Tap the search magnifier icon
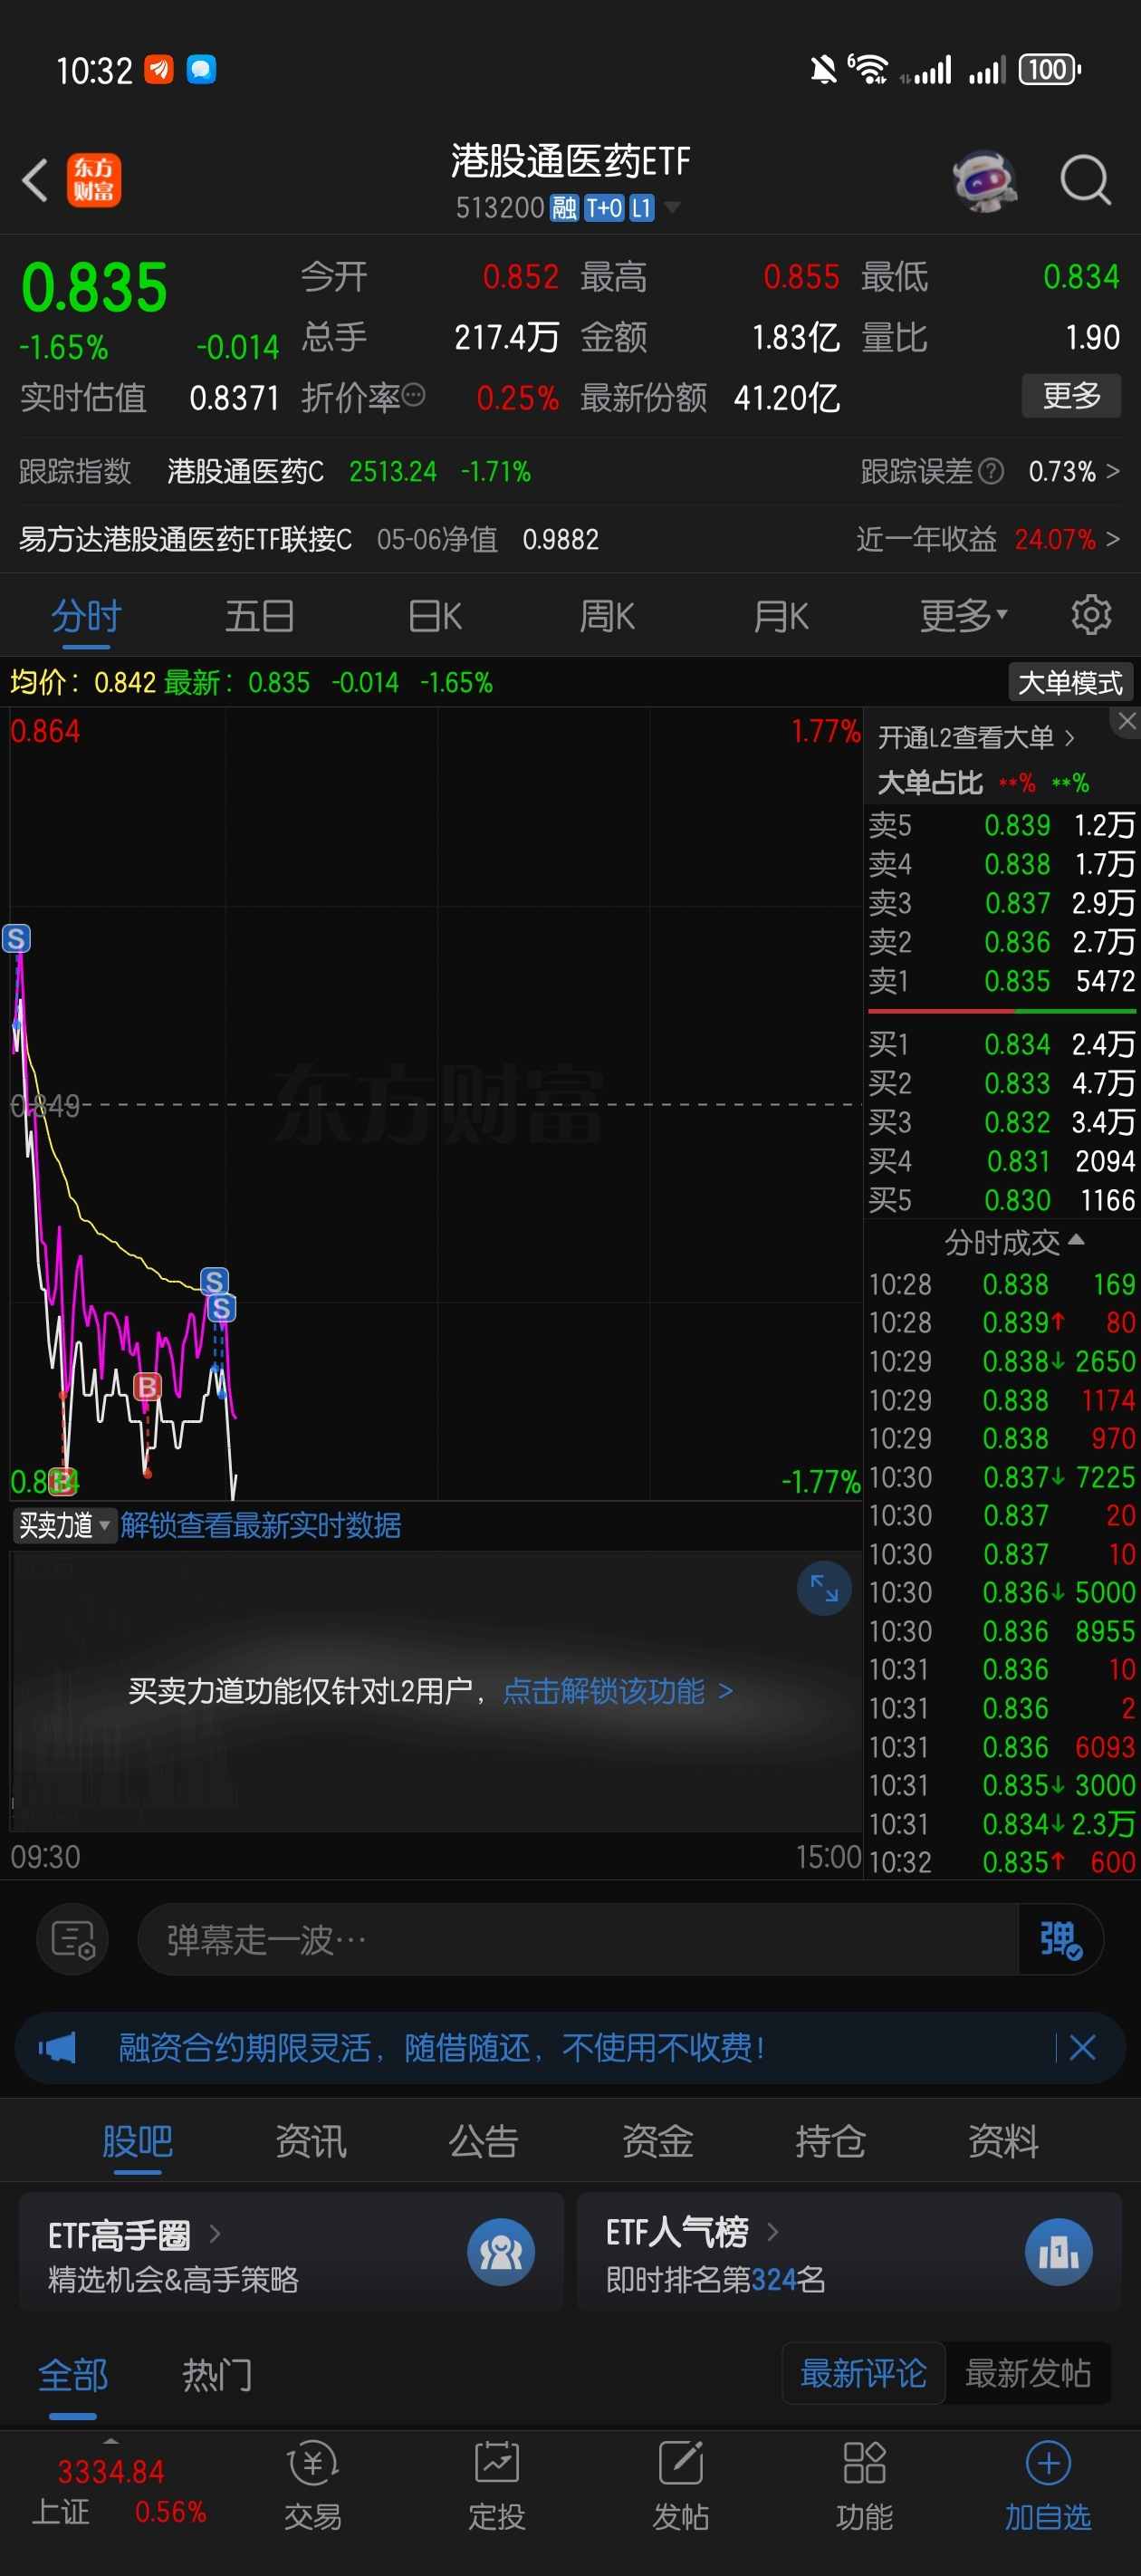1141x2576 pixels. click(x=1085, y=181)
